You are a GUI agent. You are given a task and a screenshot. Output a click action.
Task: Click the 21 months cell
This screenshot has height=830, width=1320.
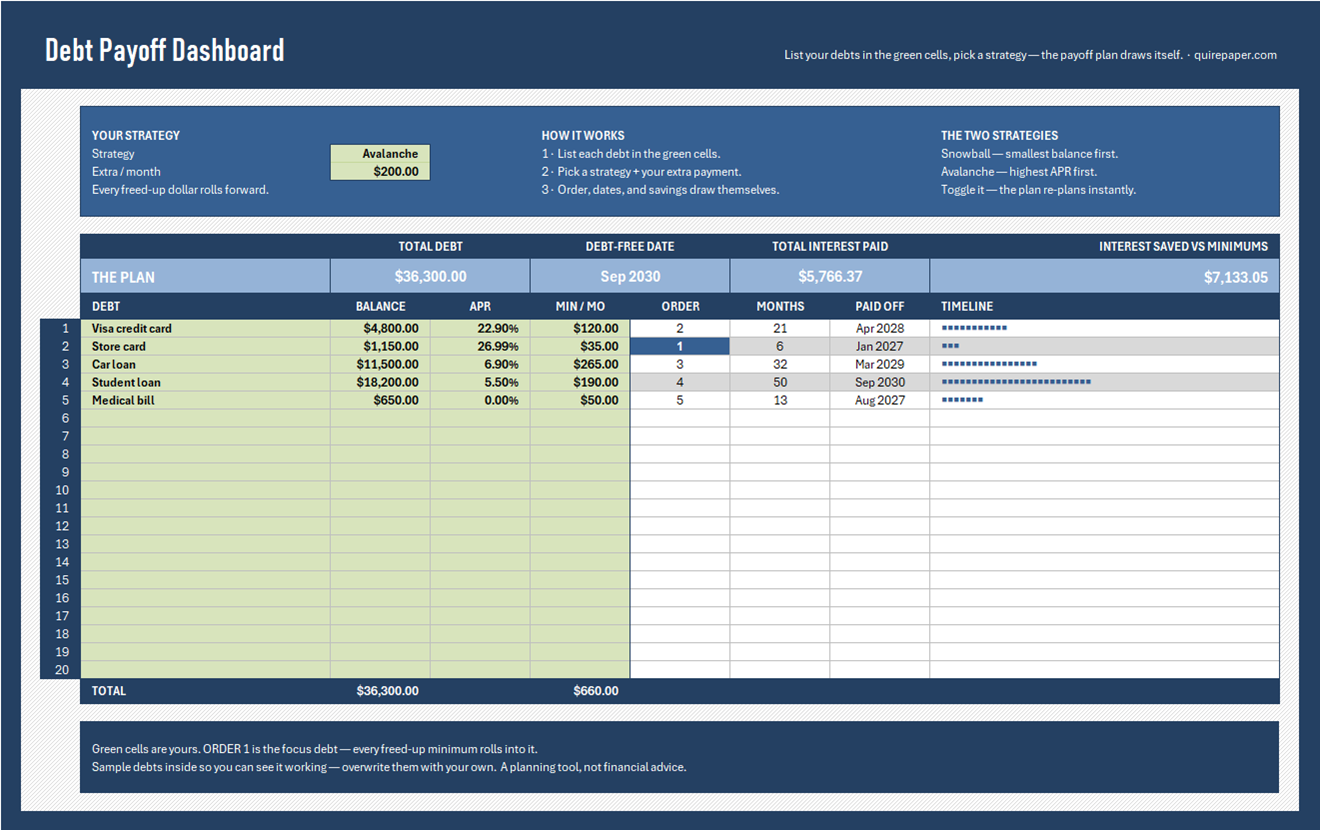click(780, 328)
